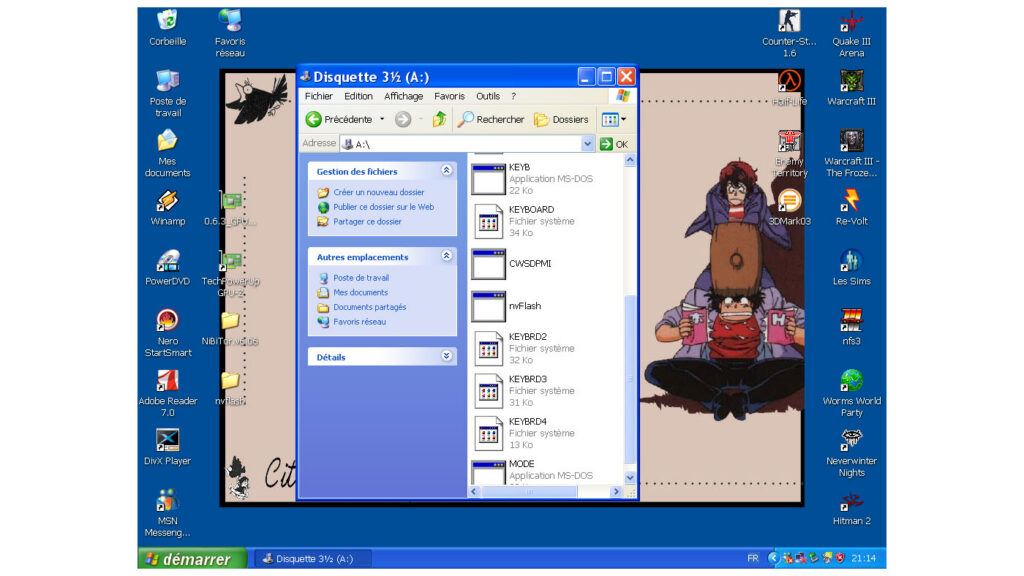
Task: Open the Rechercher search tool
Action: coord(491,119)
